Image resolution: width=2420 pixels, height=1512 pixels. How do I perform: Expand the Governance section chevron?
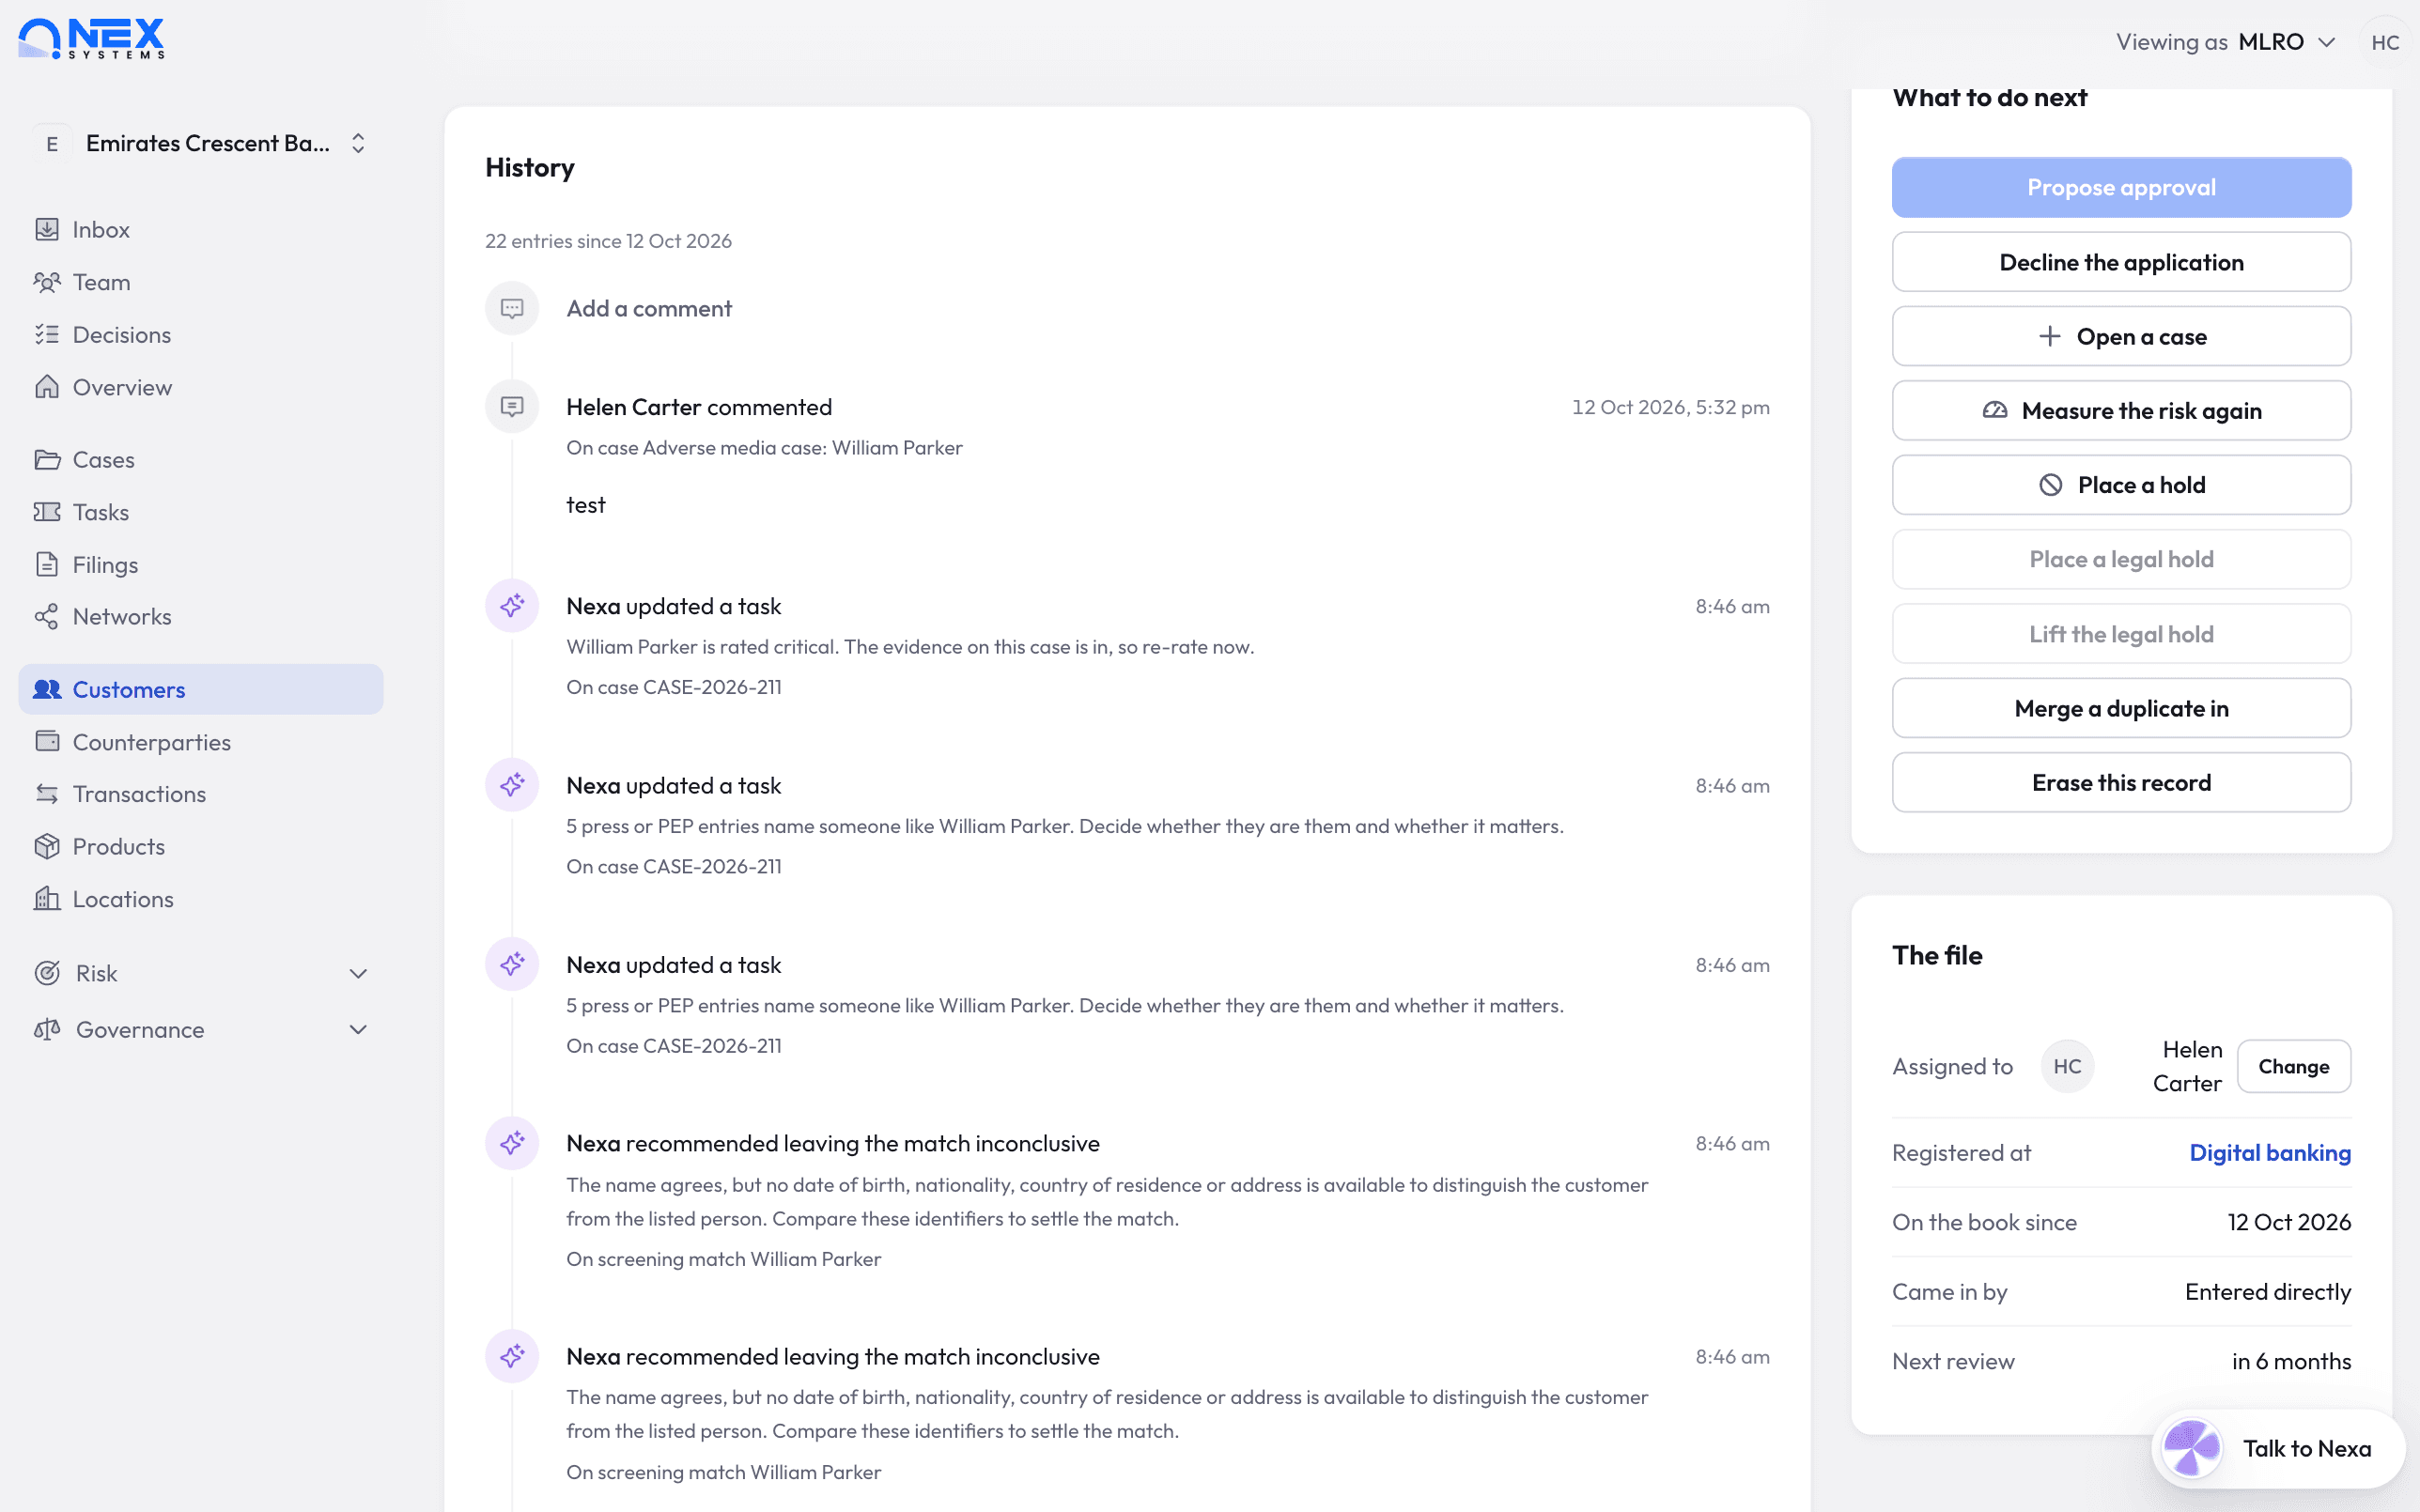tap(358, 1029)
